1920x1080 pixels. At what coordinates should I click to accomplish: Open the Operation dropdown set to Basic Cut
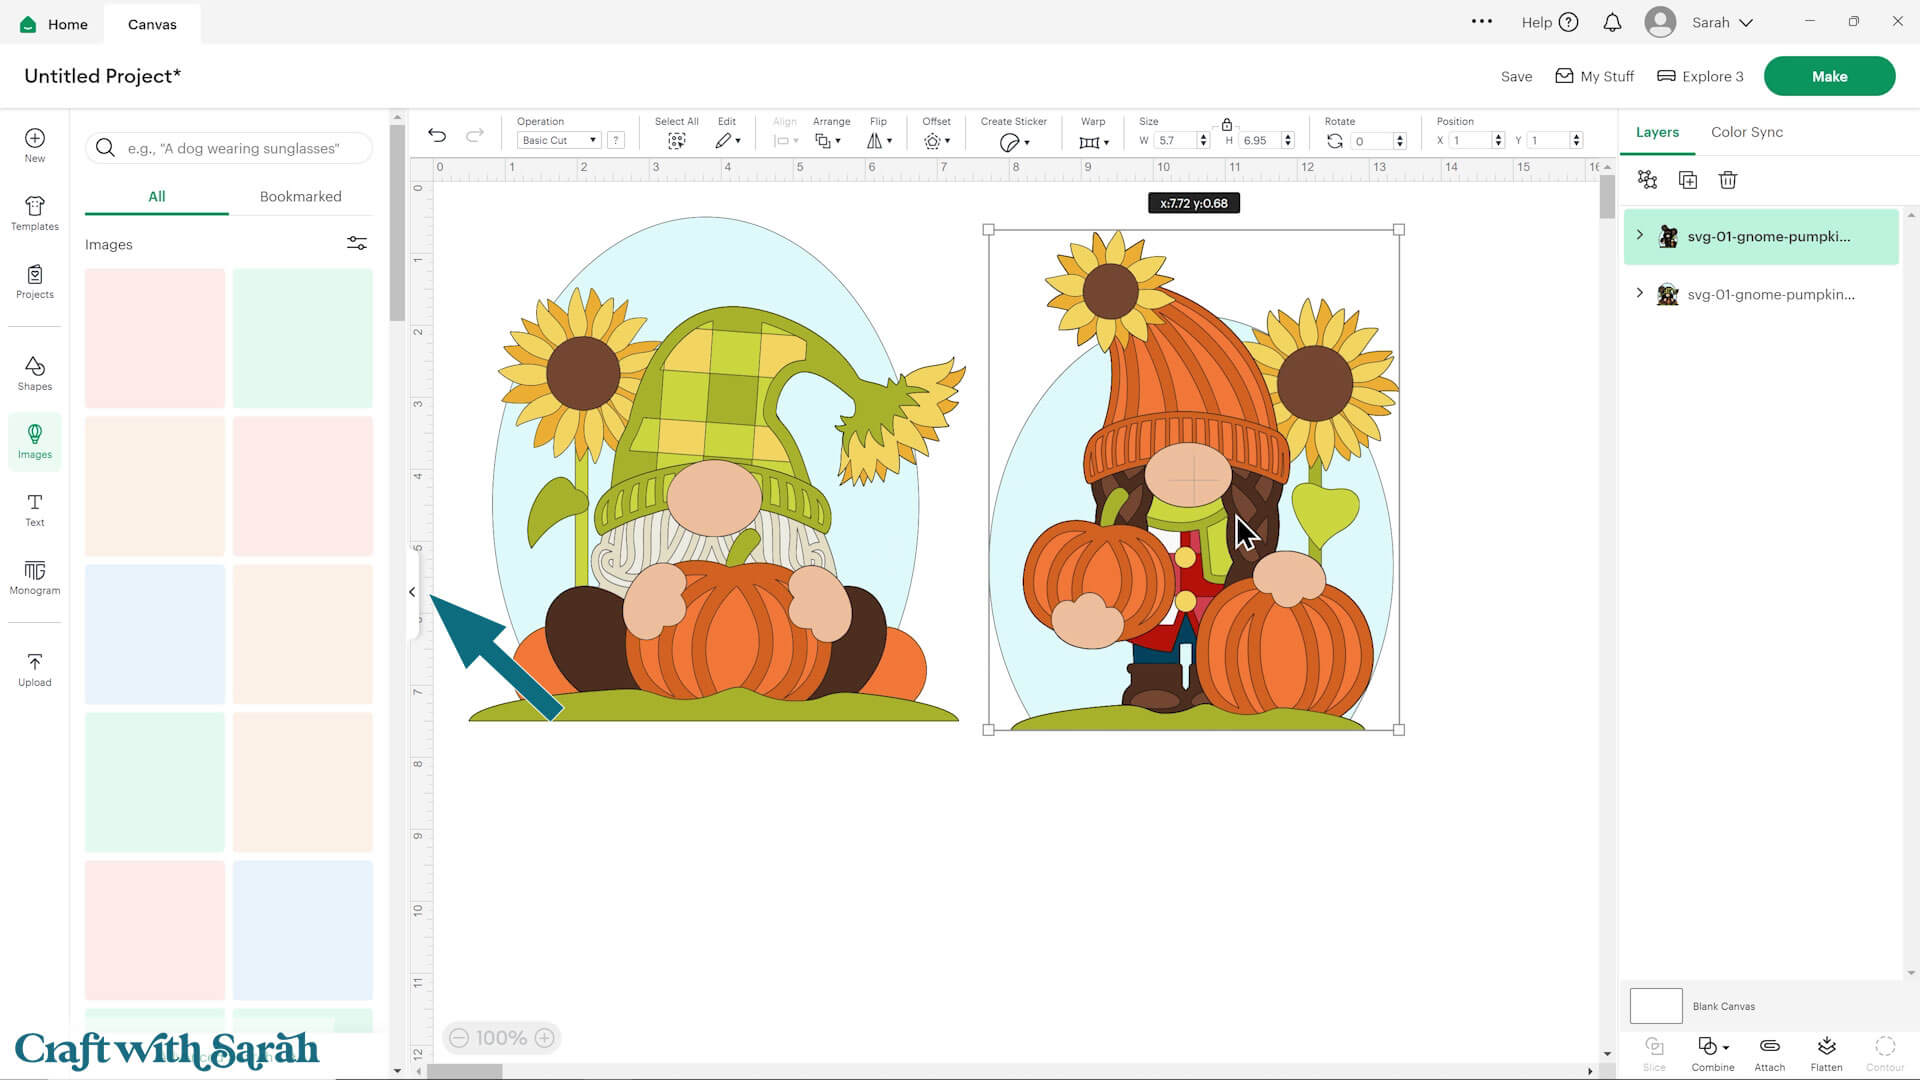tap(556, 140)
